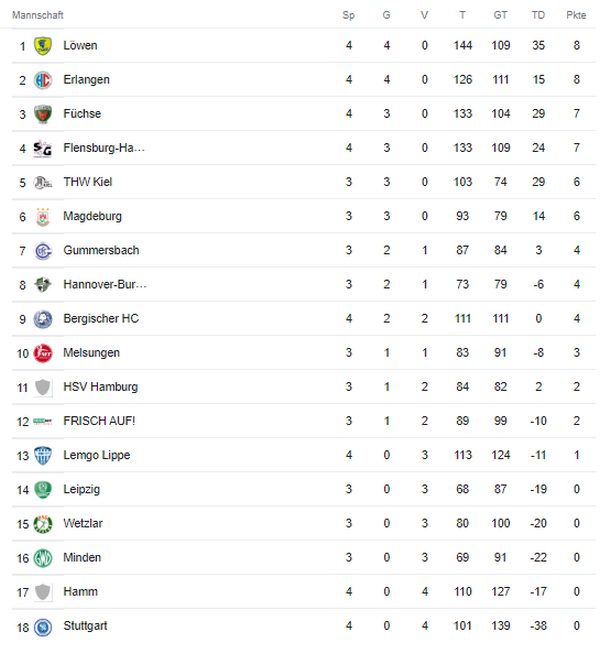
Task: Open the Bergischer HC team link
Action: click(101, 319)
